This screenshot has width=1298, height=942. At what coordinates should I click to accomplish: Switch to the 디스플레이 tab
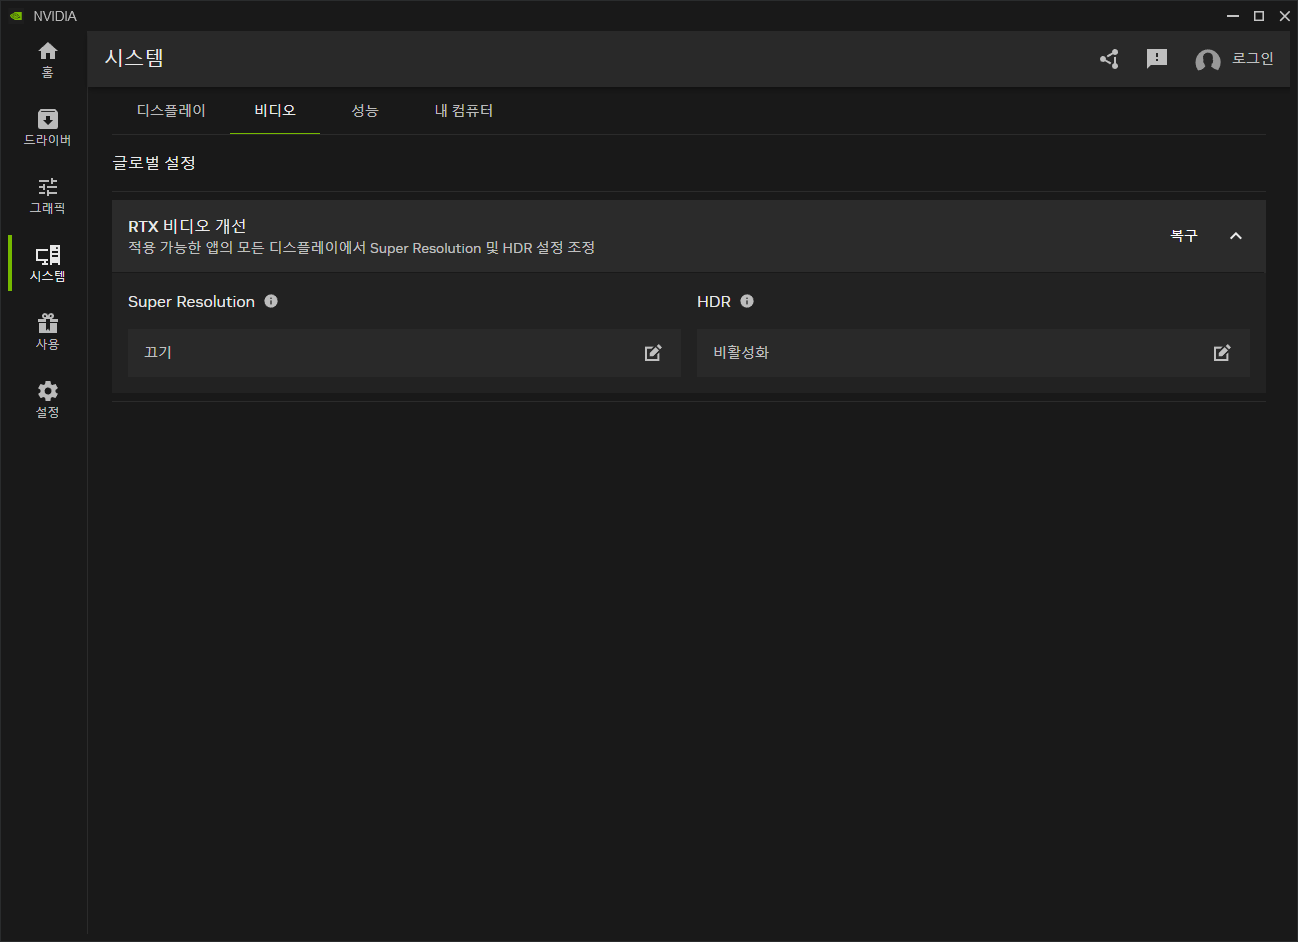point(171,111)
